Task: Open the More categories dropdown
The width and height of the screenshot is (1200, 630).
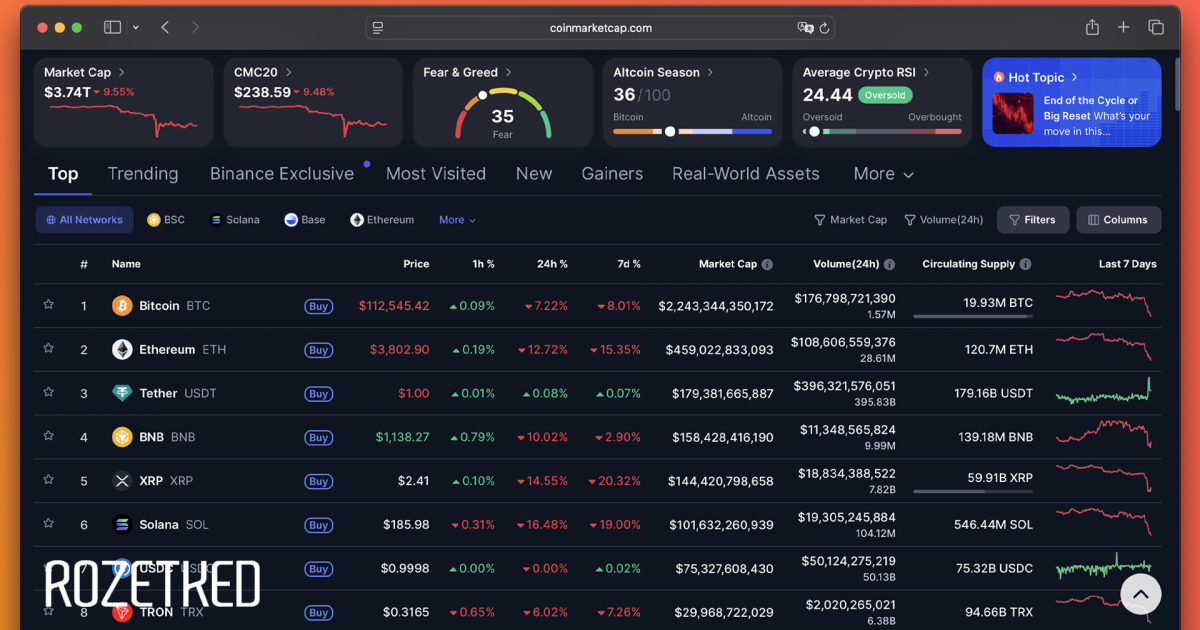Action: tap(883, 174)
